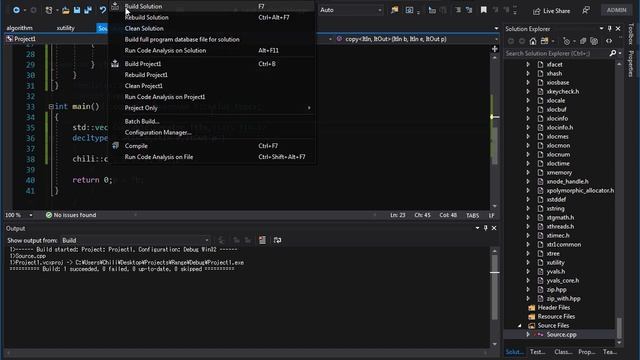Choose Run Code Analysis on Project1

(212, 97)
